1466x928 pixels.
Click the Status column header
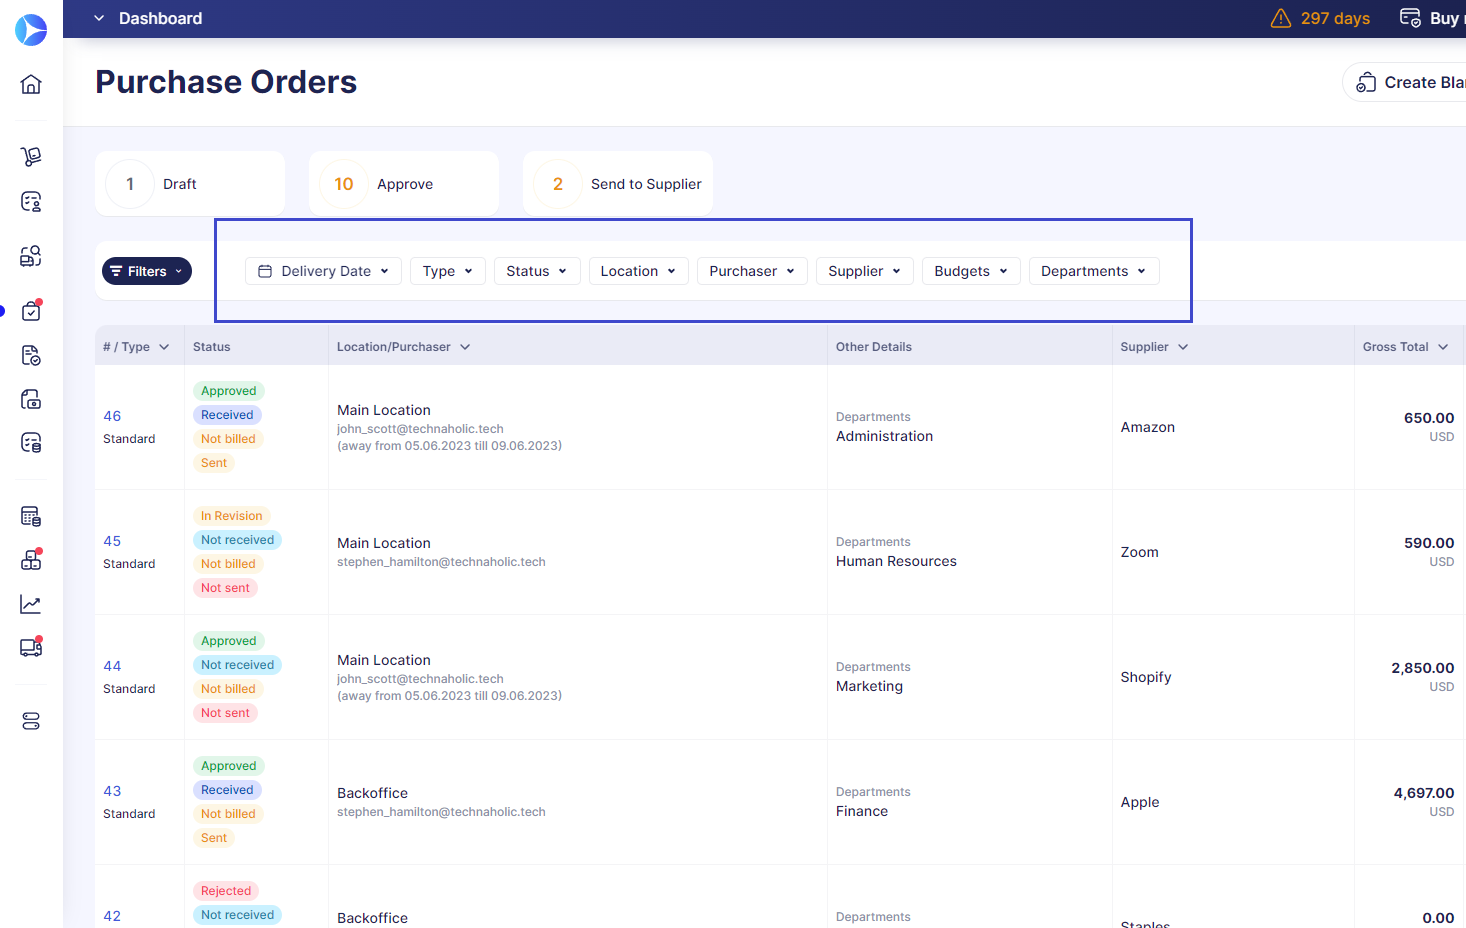pyautogui.click(x=211, y=347)
